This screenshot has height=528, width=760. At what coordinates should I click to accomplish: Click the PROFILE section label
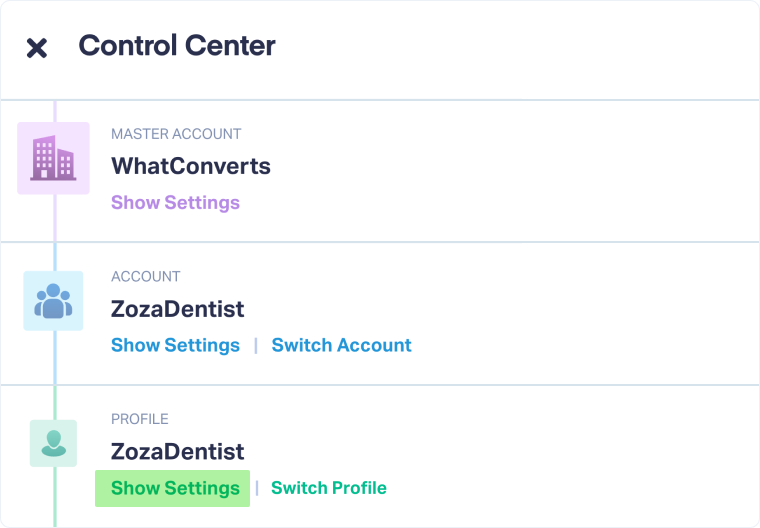click(140, 419)
